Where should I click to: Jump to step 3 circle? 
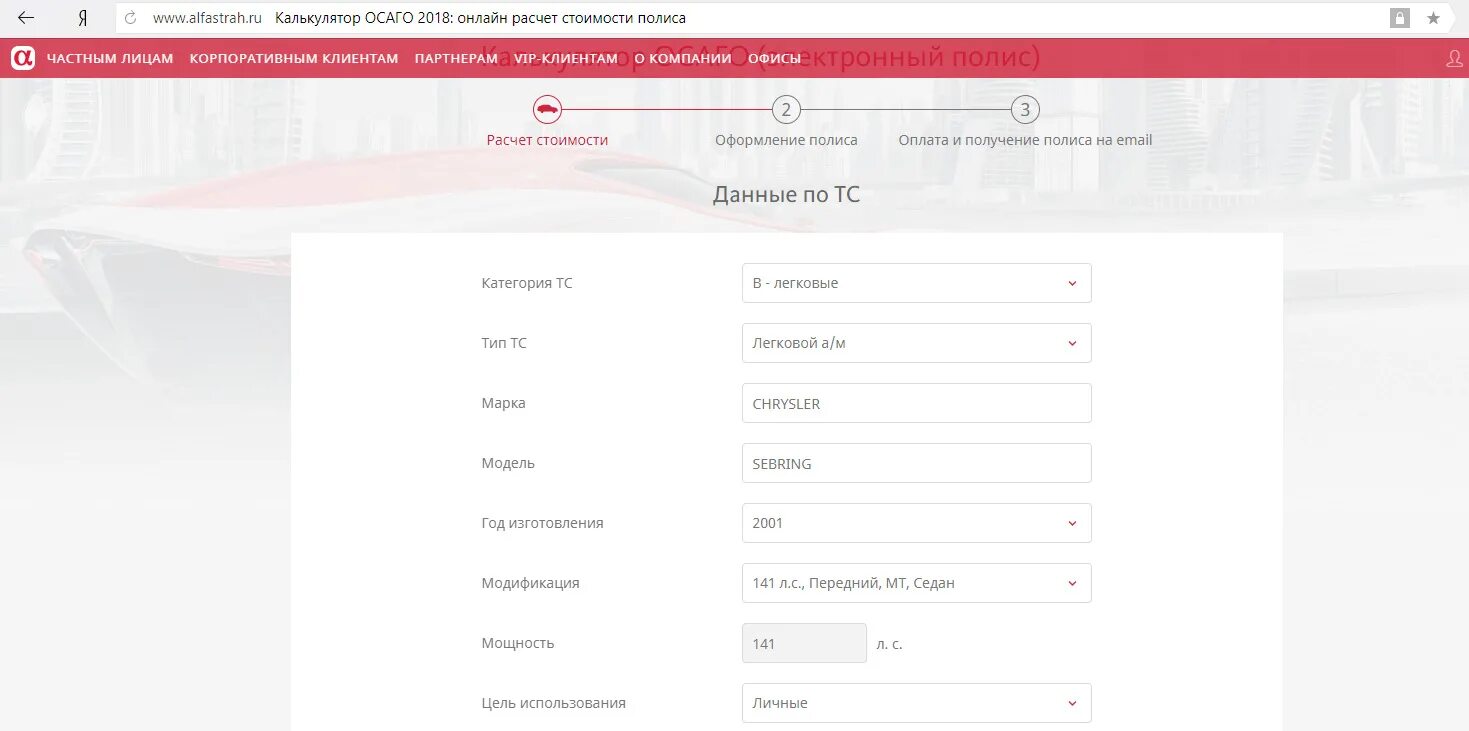[1025, 110]
